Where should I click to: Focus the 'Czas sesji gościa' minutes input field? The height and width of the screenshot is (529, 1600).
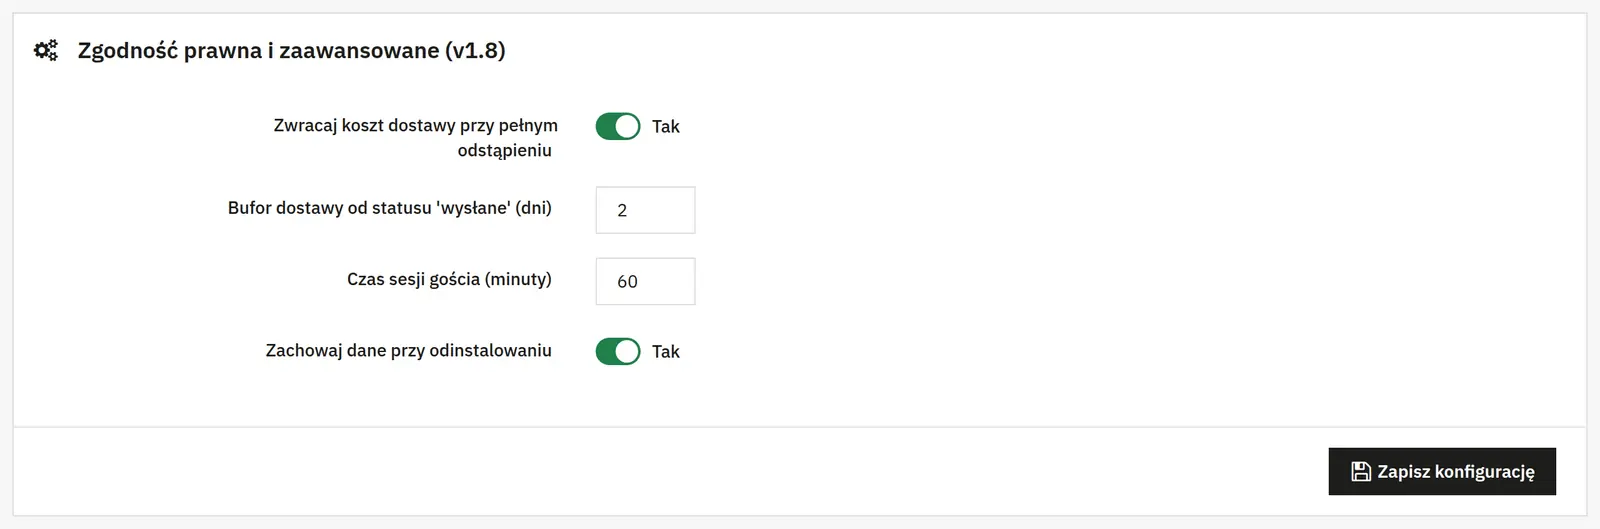tap(645, 281)
